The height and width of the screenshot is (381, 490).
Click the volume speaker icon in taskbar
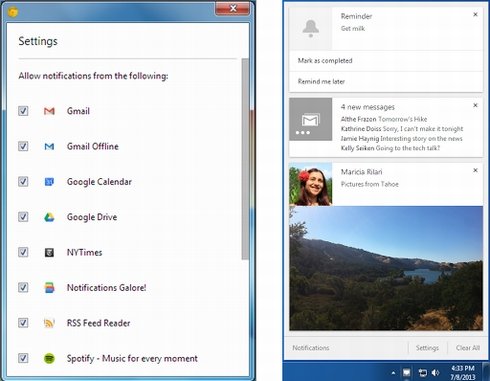point(435,372)
